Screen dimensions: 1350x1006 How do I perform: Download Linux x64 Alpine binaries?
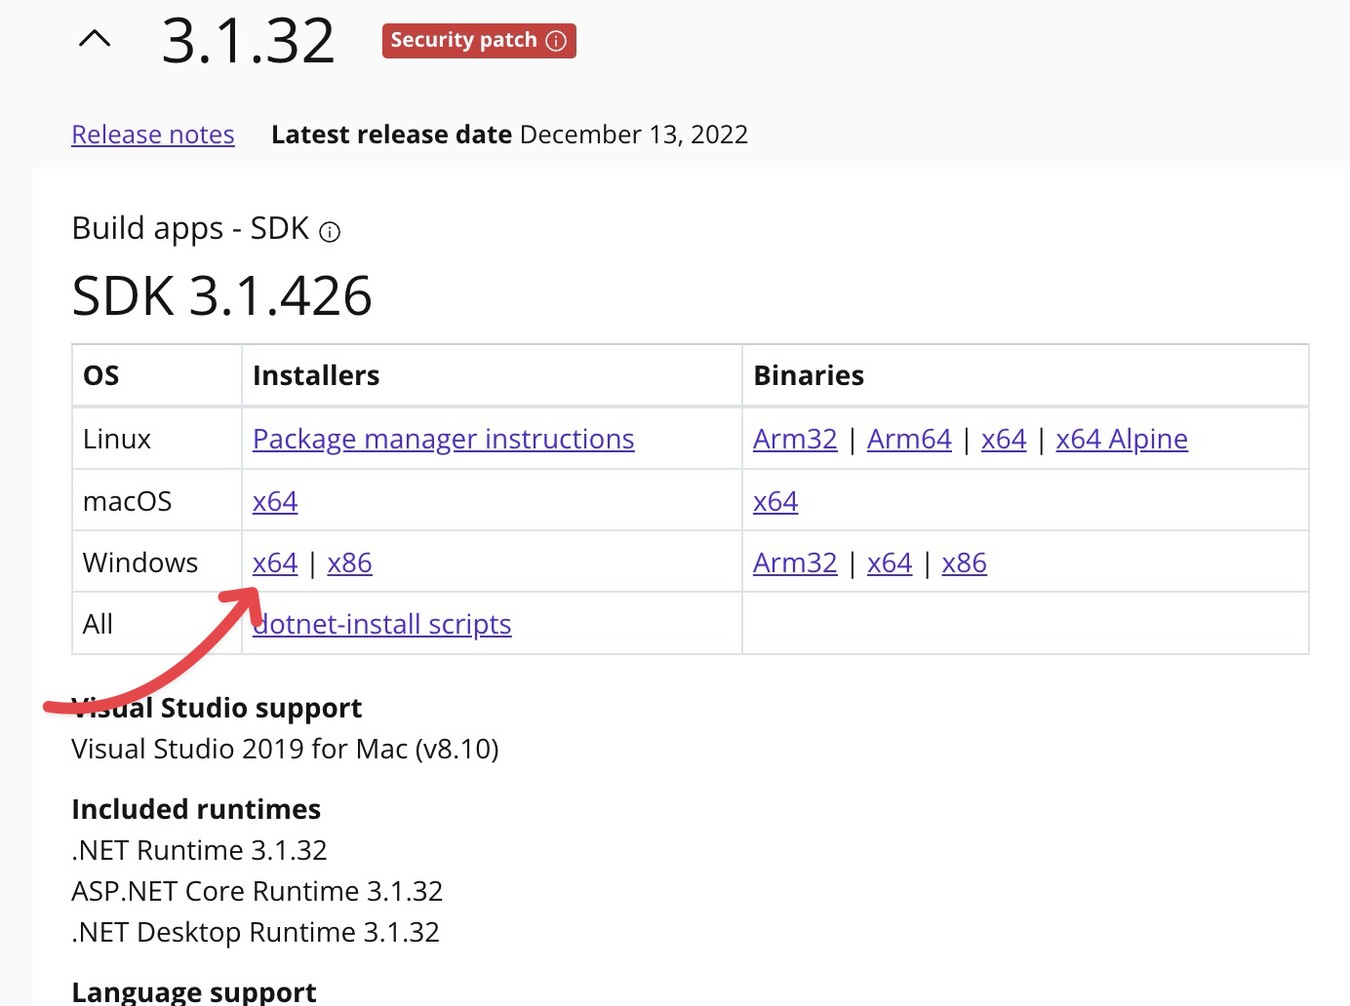tap(1122, 439)
